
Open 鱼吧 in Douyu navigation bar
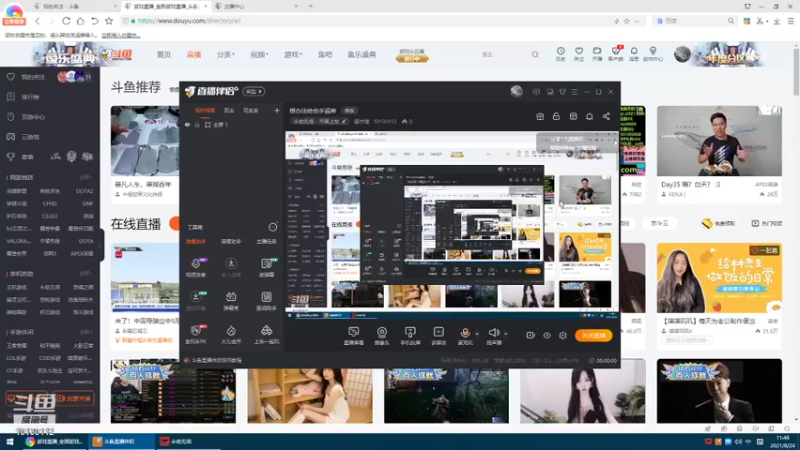click(325, 55)
